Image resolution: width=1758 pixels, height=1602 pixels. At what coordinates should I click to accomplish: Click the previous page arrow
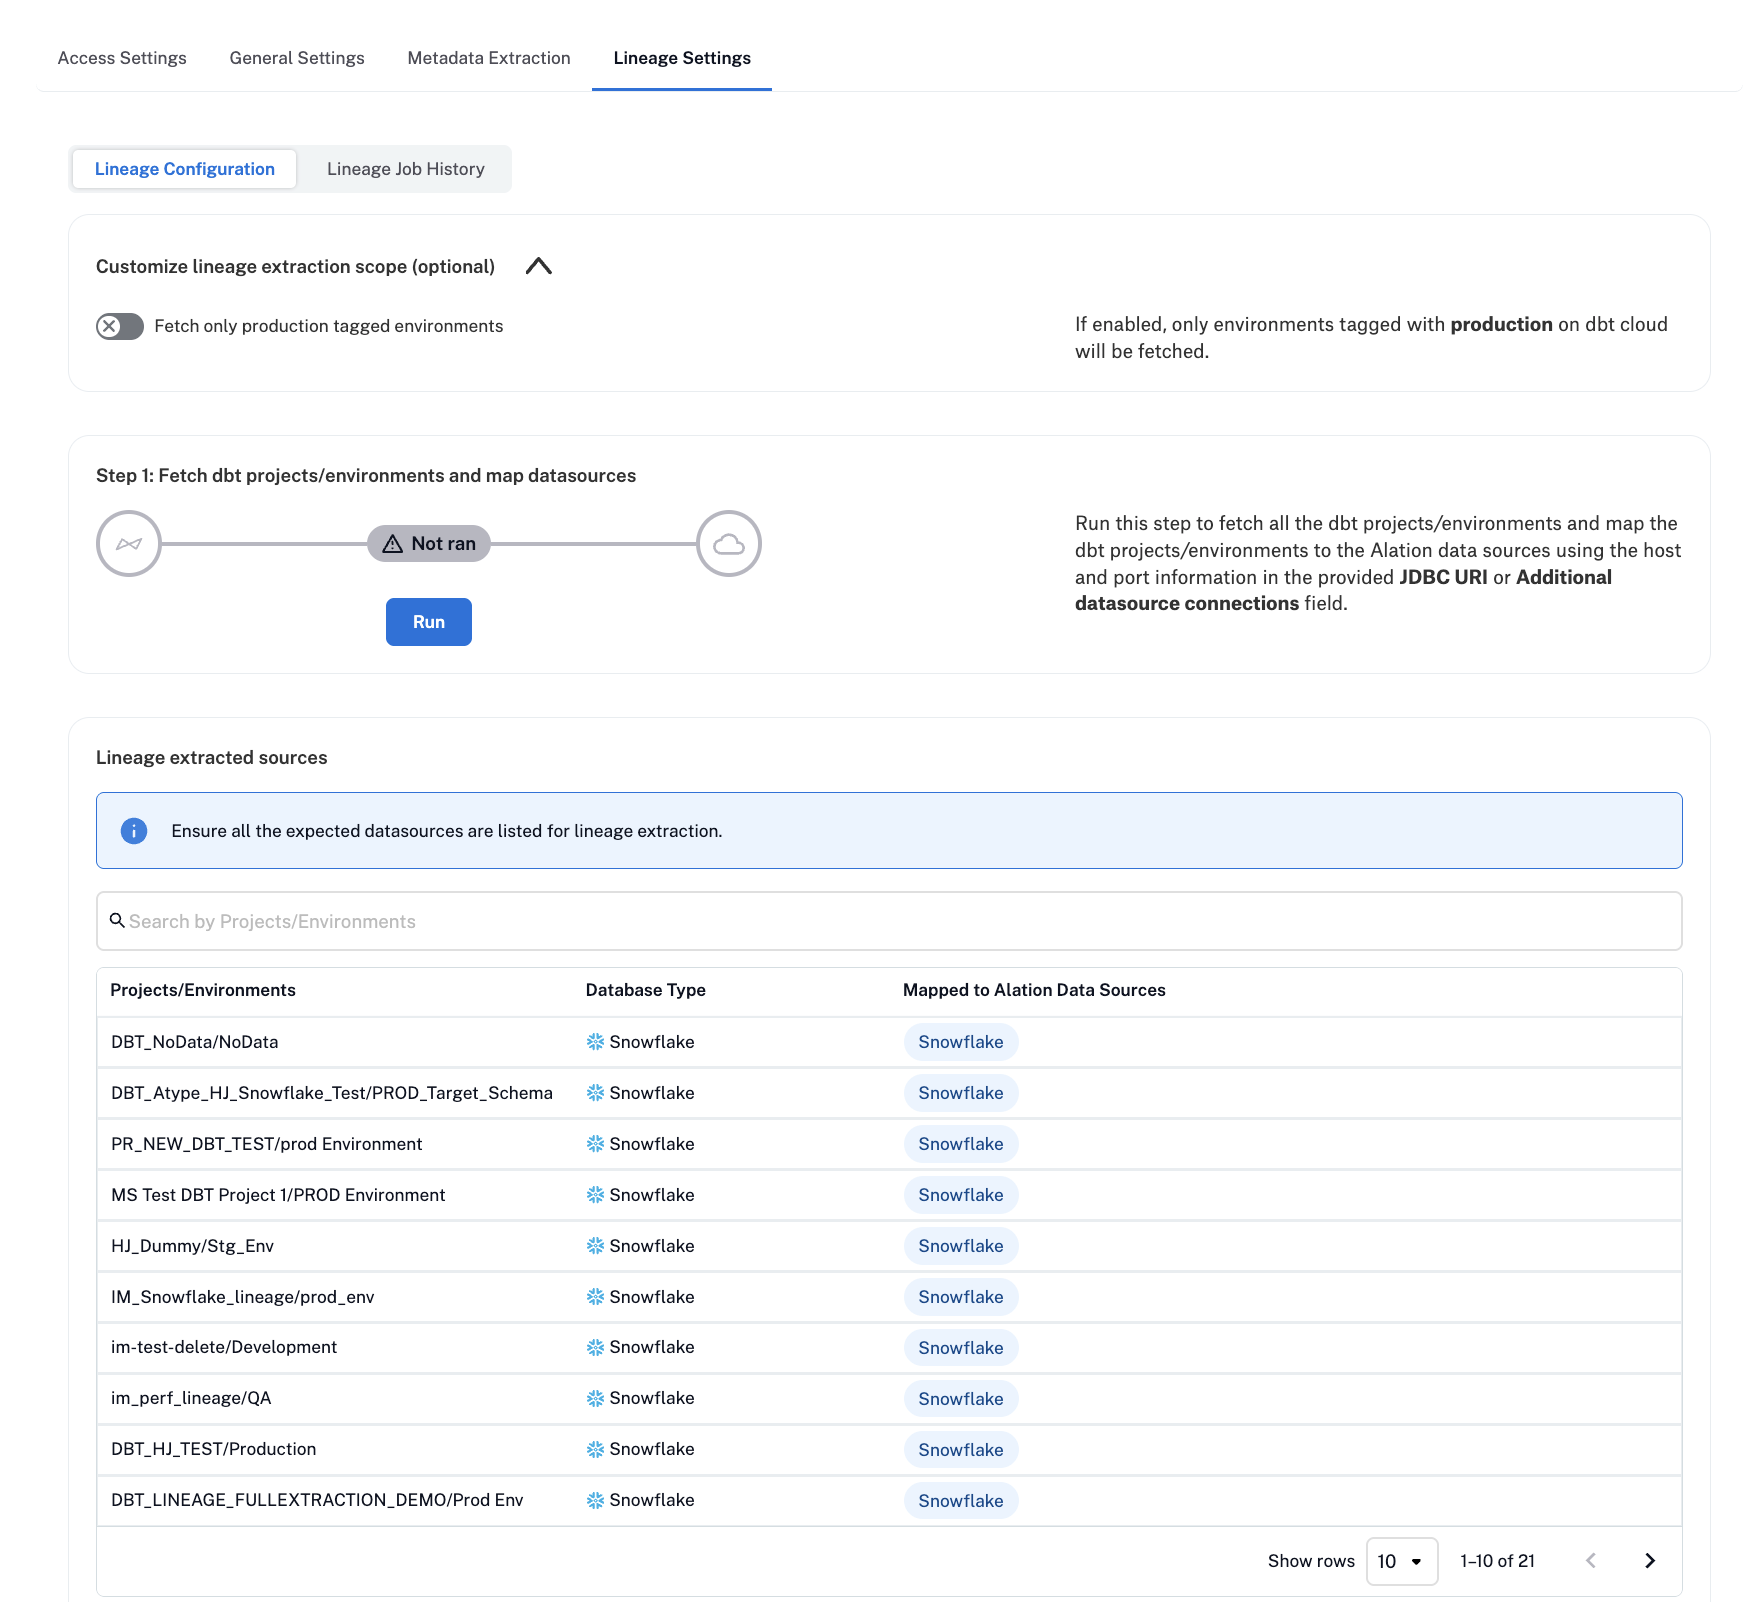coord(1590,1561)
